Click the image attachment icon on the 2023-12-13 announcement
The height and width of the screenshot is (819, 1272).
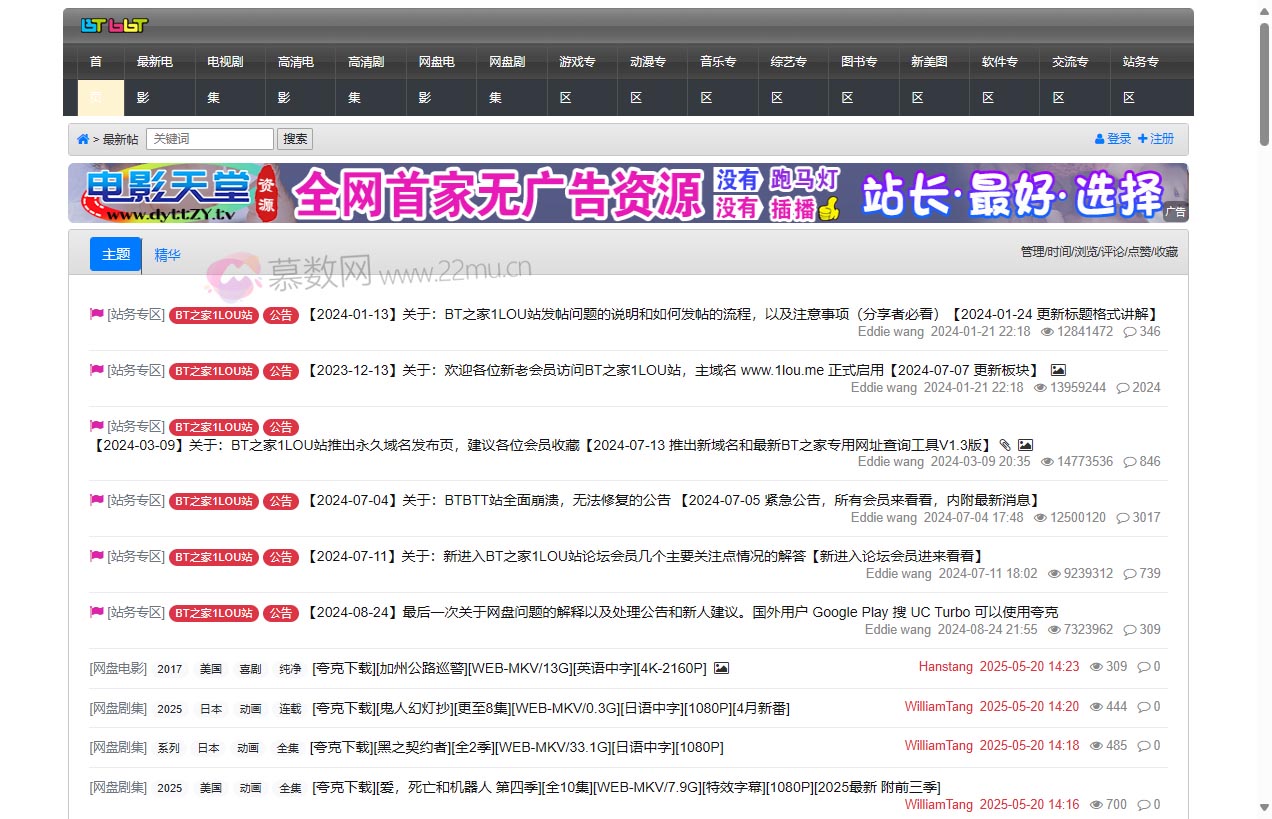[x=1058, y=369]
